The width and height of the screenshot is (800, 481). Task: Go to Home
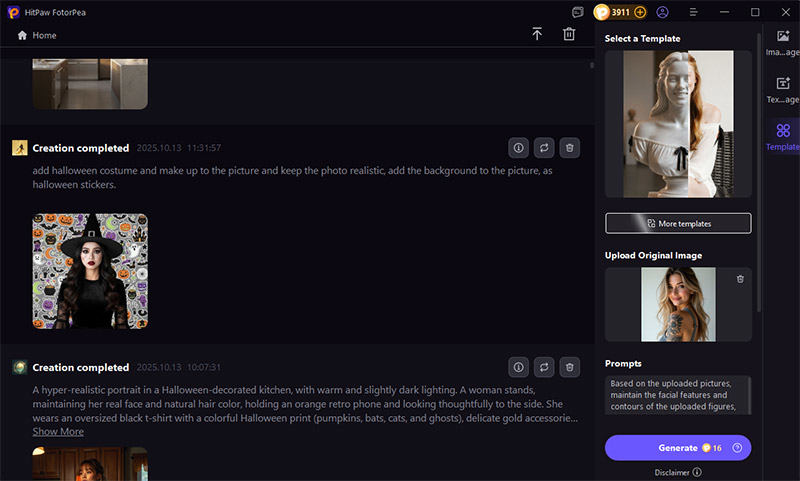pos(37,35)
